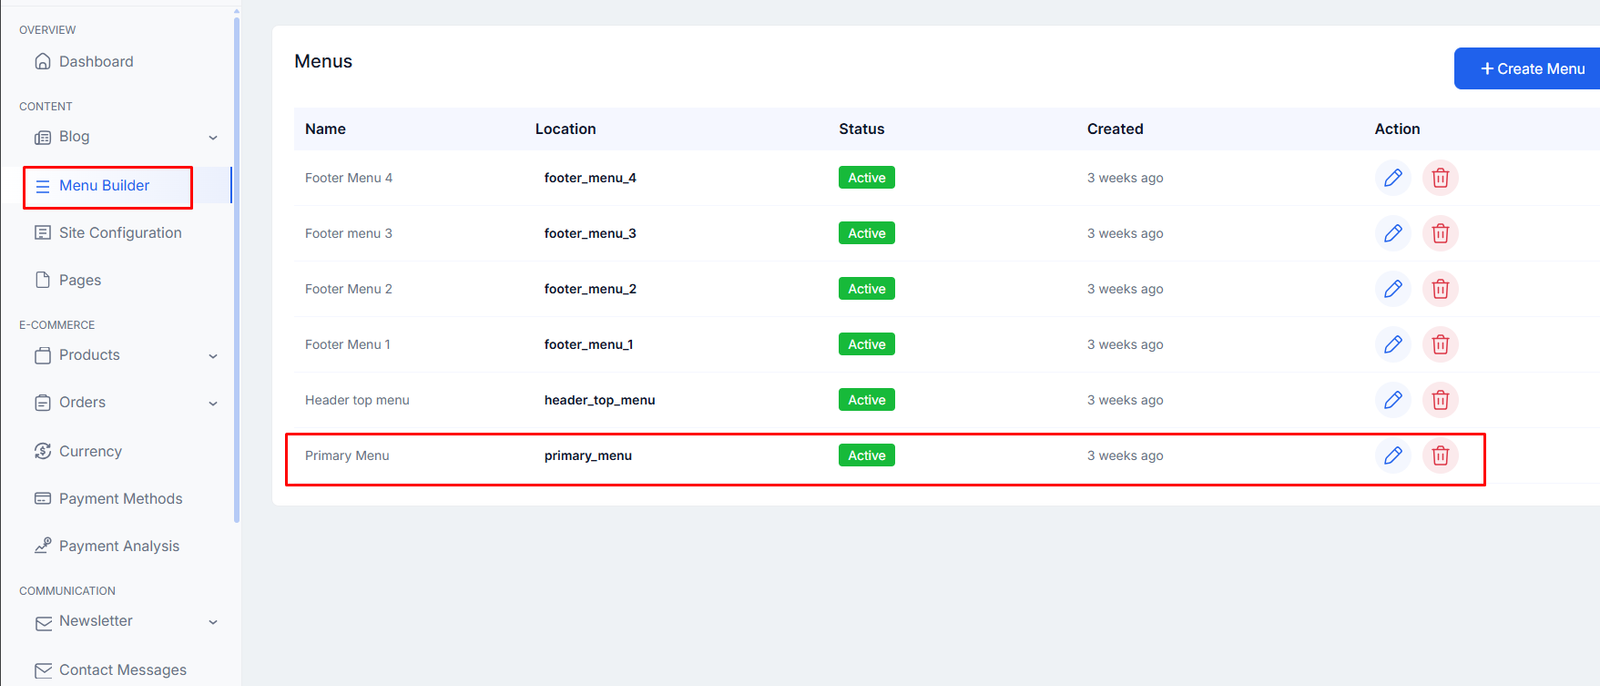Delete the Footer Menu 4 entry
This screenshot has height=686, width=1600.
[1440, 178]
